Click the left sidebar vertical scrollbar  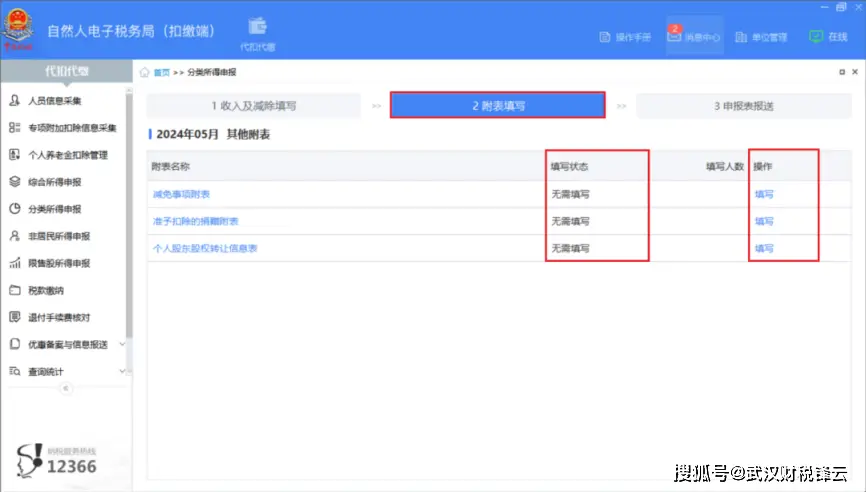[x=128, y=200]
